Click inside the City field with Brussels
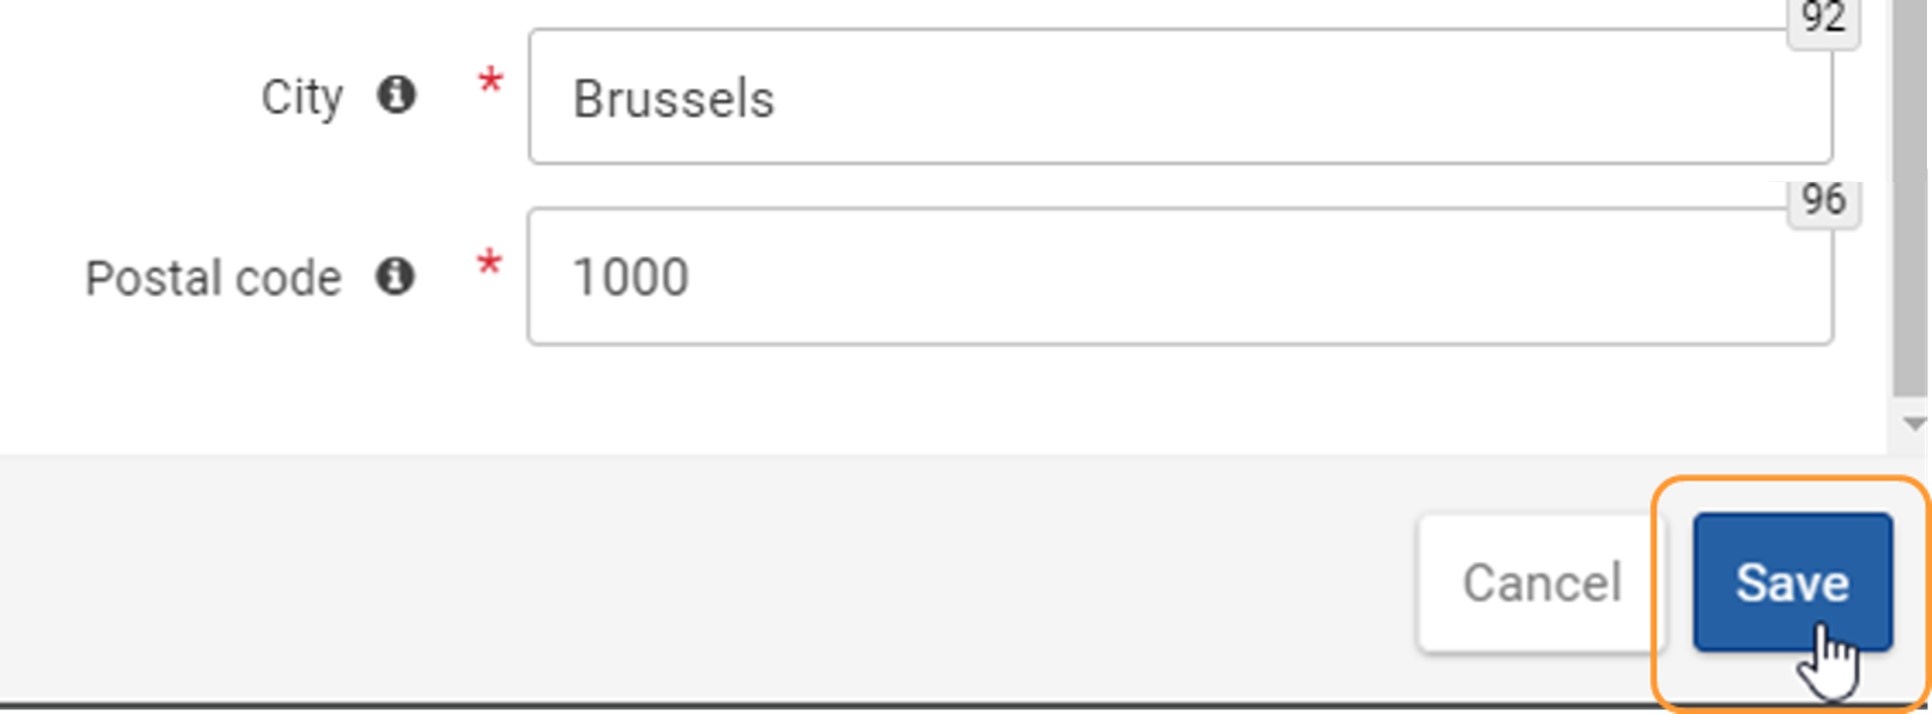Viewport: 1932px width, 714px height. click(1180, 97)
